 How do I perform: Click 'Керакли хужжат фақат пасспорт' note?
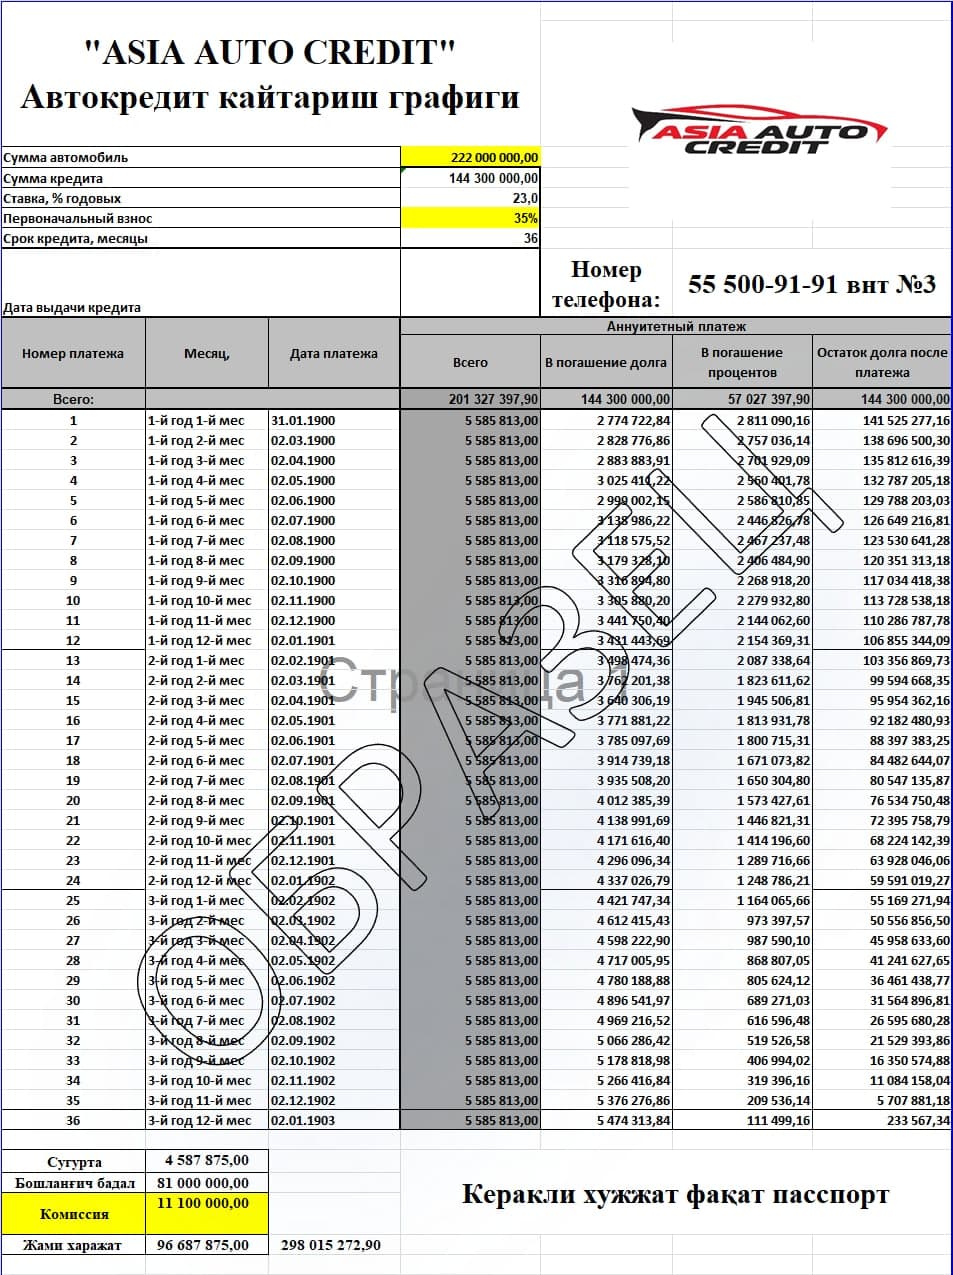tap(675, 1195)
